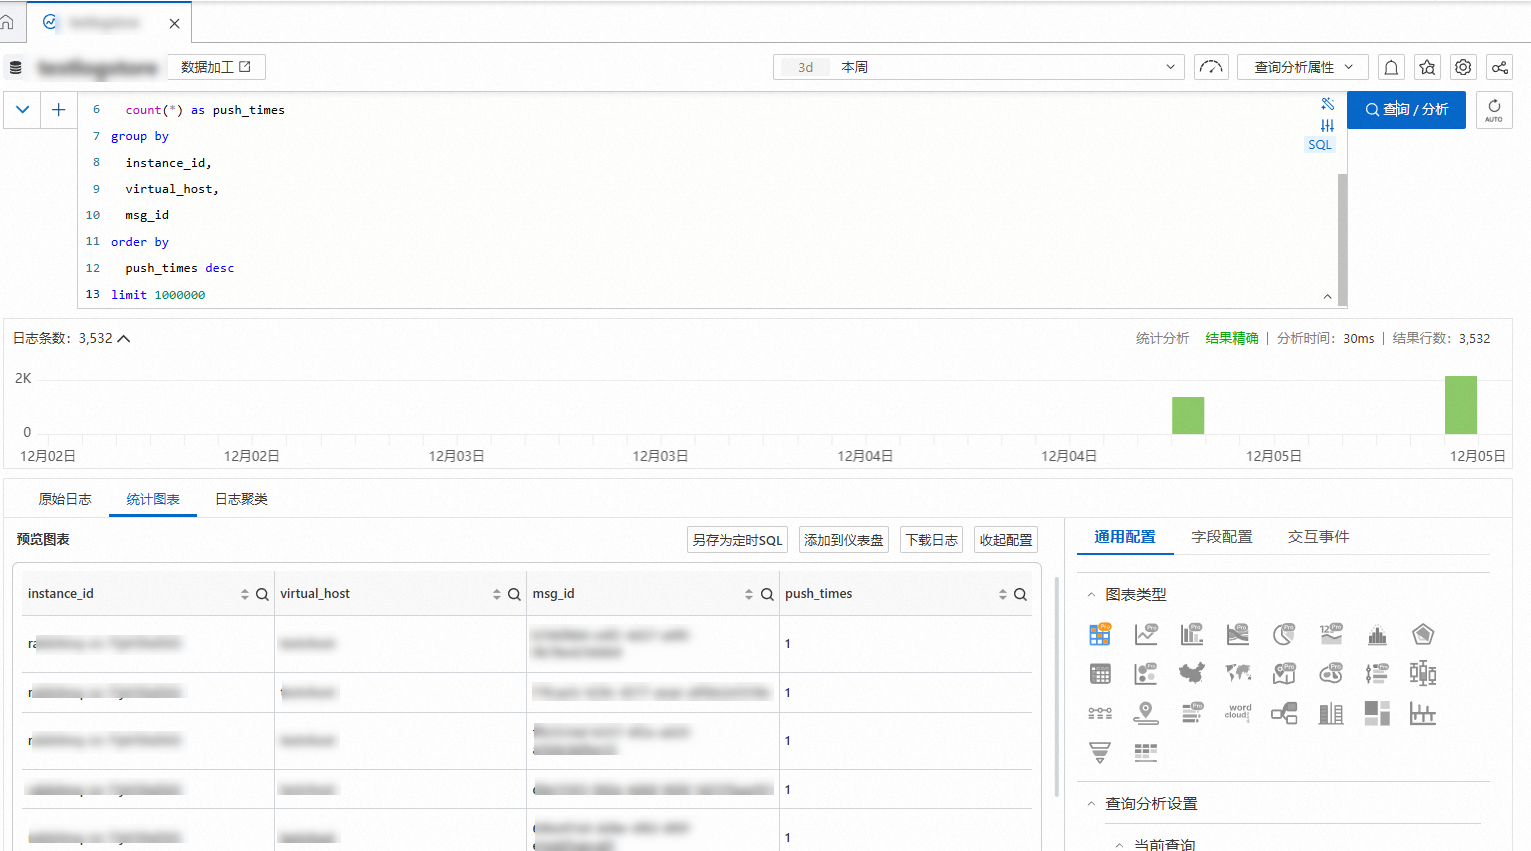Open the speedometer gauge tool
The width and height of the screenshot is (1531, 851).
click(1211, 67)
